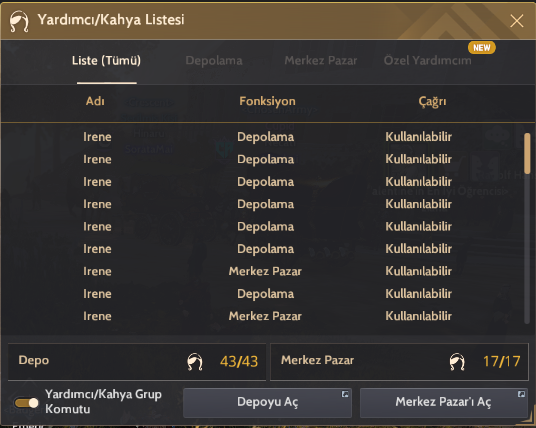Viewport: 536px width, 428px height.
Task: Click pin icon on Merkez Pazar'ı Aç button
Action: pyautogui.click(x=521, y=394)
